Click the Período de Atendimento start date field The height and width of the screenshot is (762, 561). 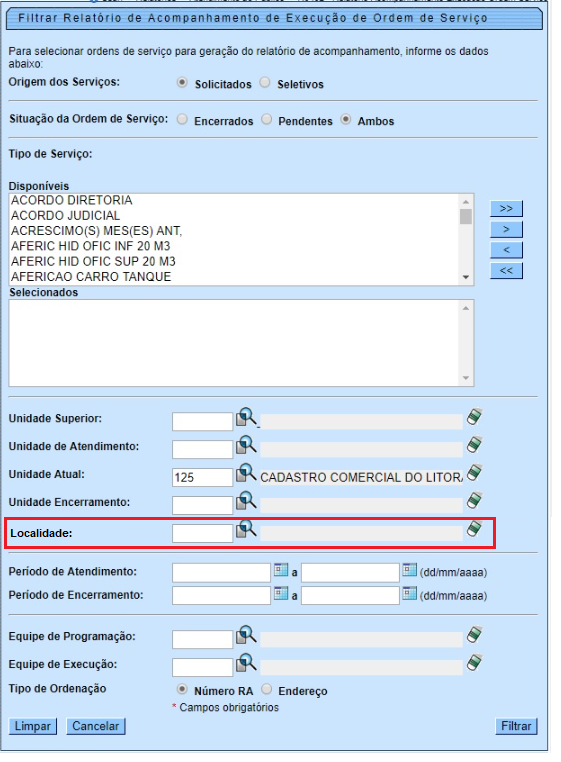pos(221,572)
